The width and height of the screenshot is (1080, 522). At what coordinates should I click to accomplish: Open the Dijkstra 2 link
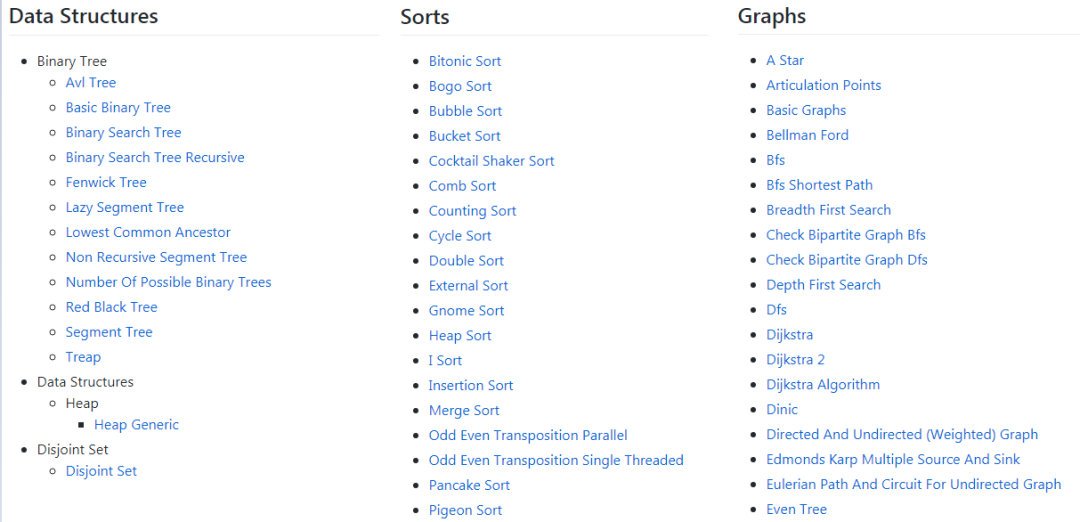pos(796,359)
